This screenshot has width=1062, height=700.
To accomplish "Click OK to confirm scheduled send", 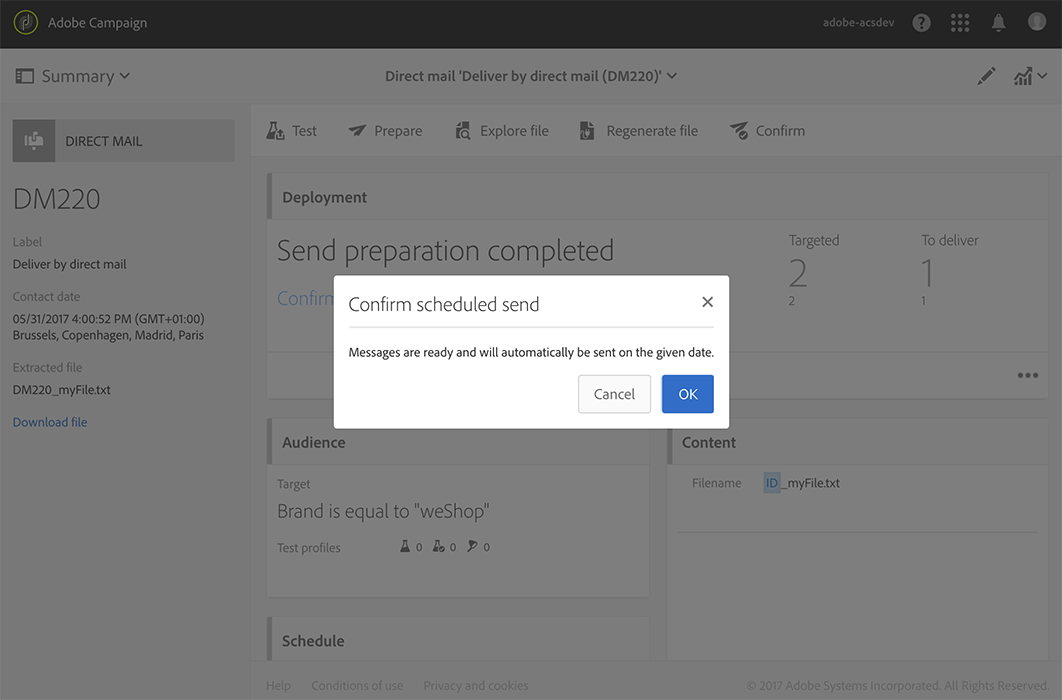I will tap(687, 394).
